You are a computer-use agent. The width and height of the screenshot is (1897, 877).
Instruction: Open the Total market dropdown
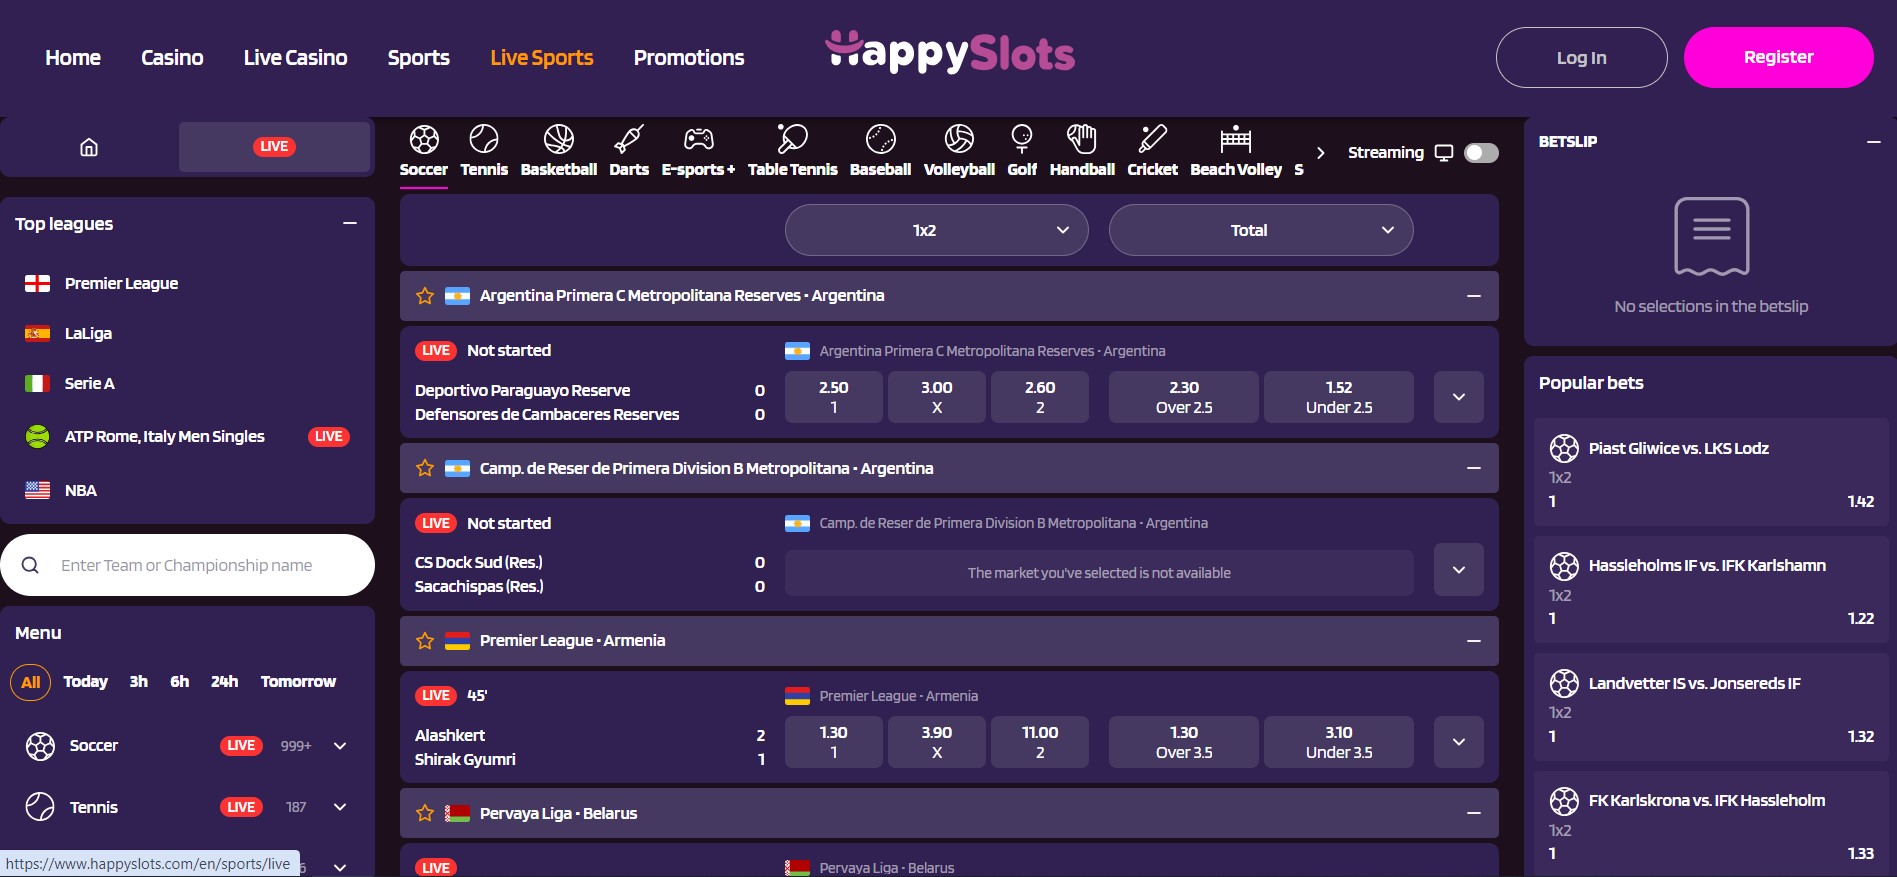(1260, 230)
